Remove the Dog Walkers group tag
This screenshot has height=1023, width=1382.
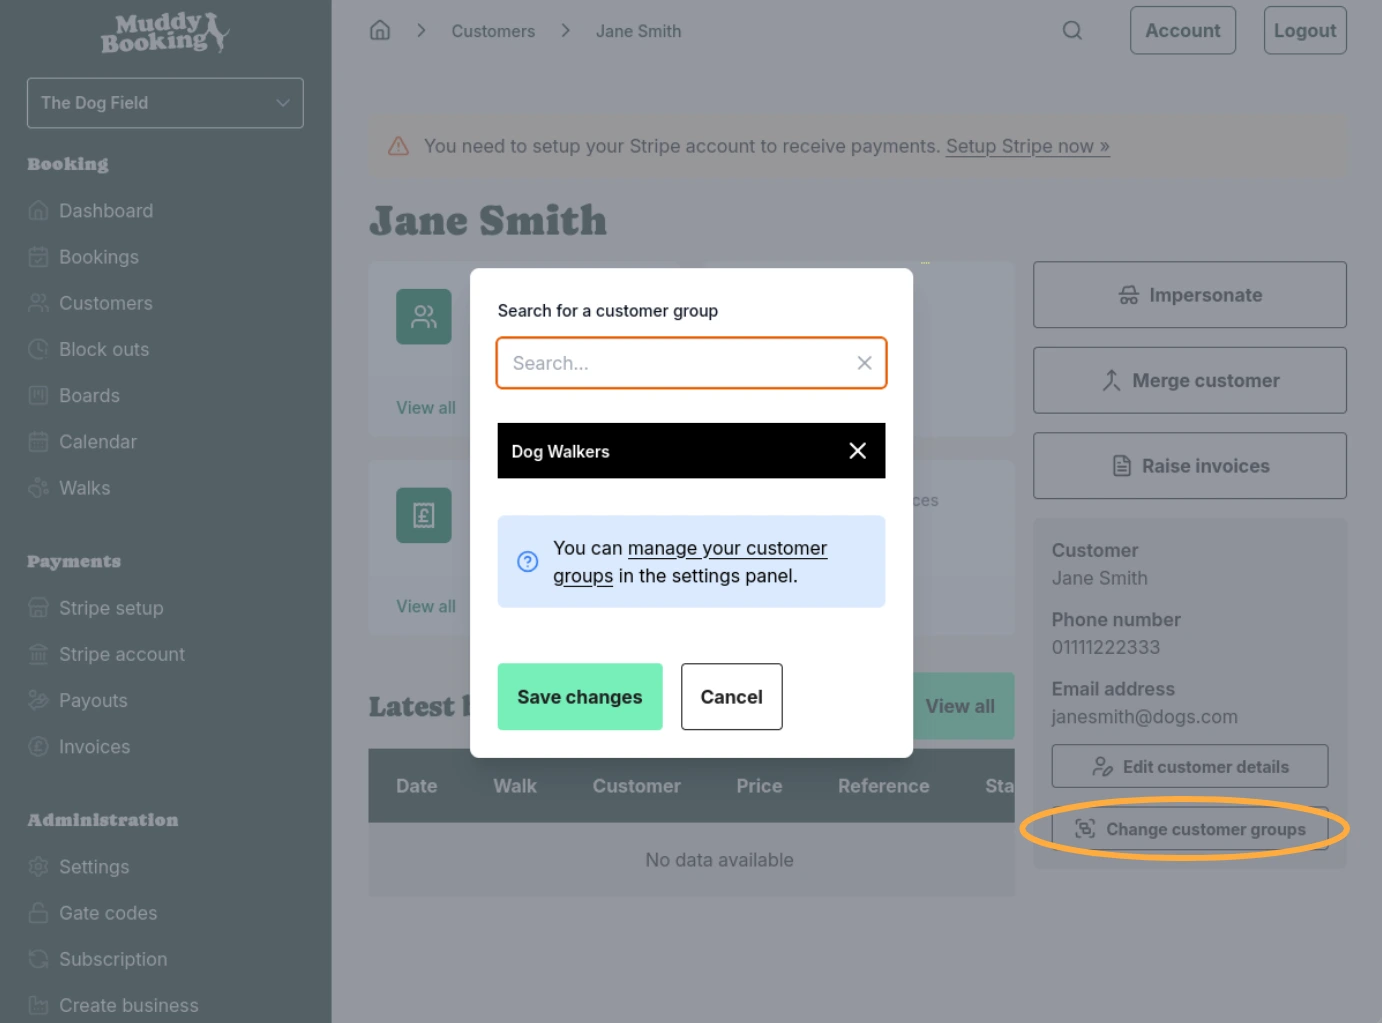coord(857,451)
